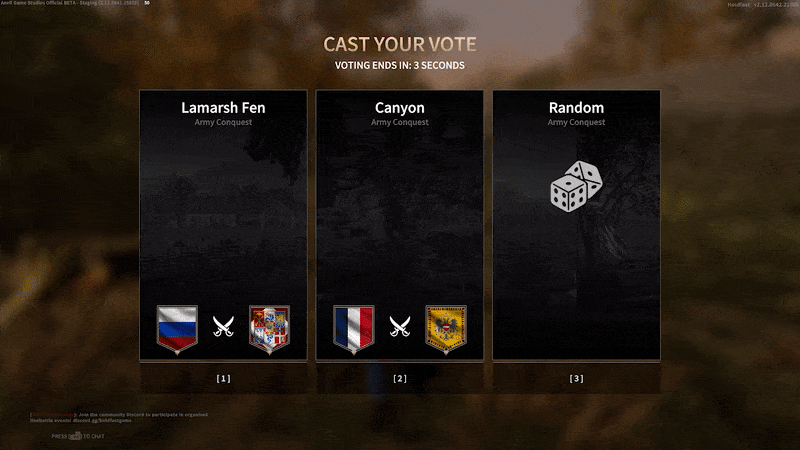This screenshot has height=450, width=800.
Task: Click Army Conquest label under Canyon
Action: (400, 122)
